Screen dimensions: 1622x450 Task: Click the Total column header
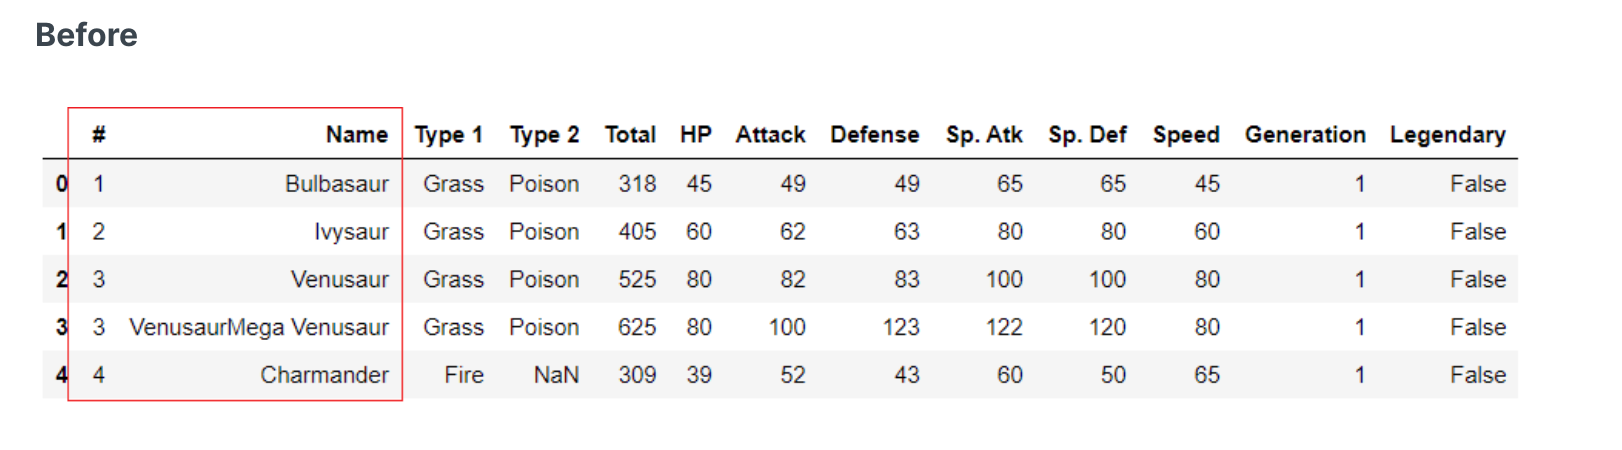tap(630, 135)
